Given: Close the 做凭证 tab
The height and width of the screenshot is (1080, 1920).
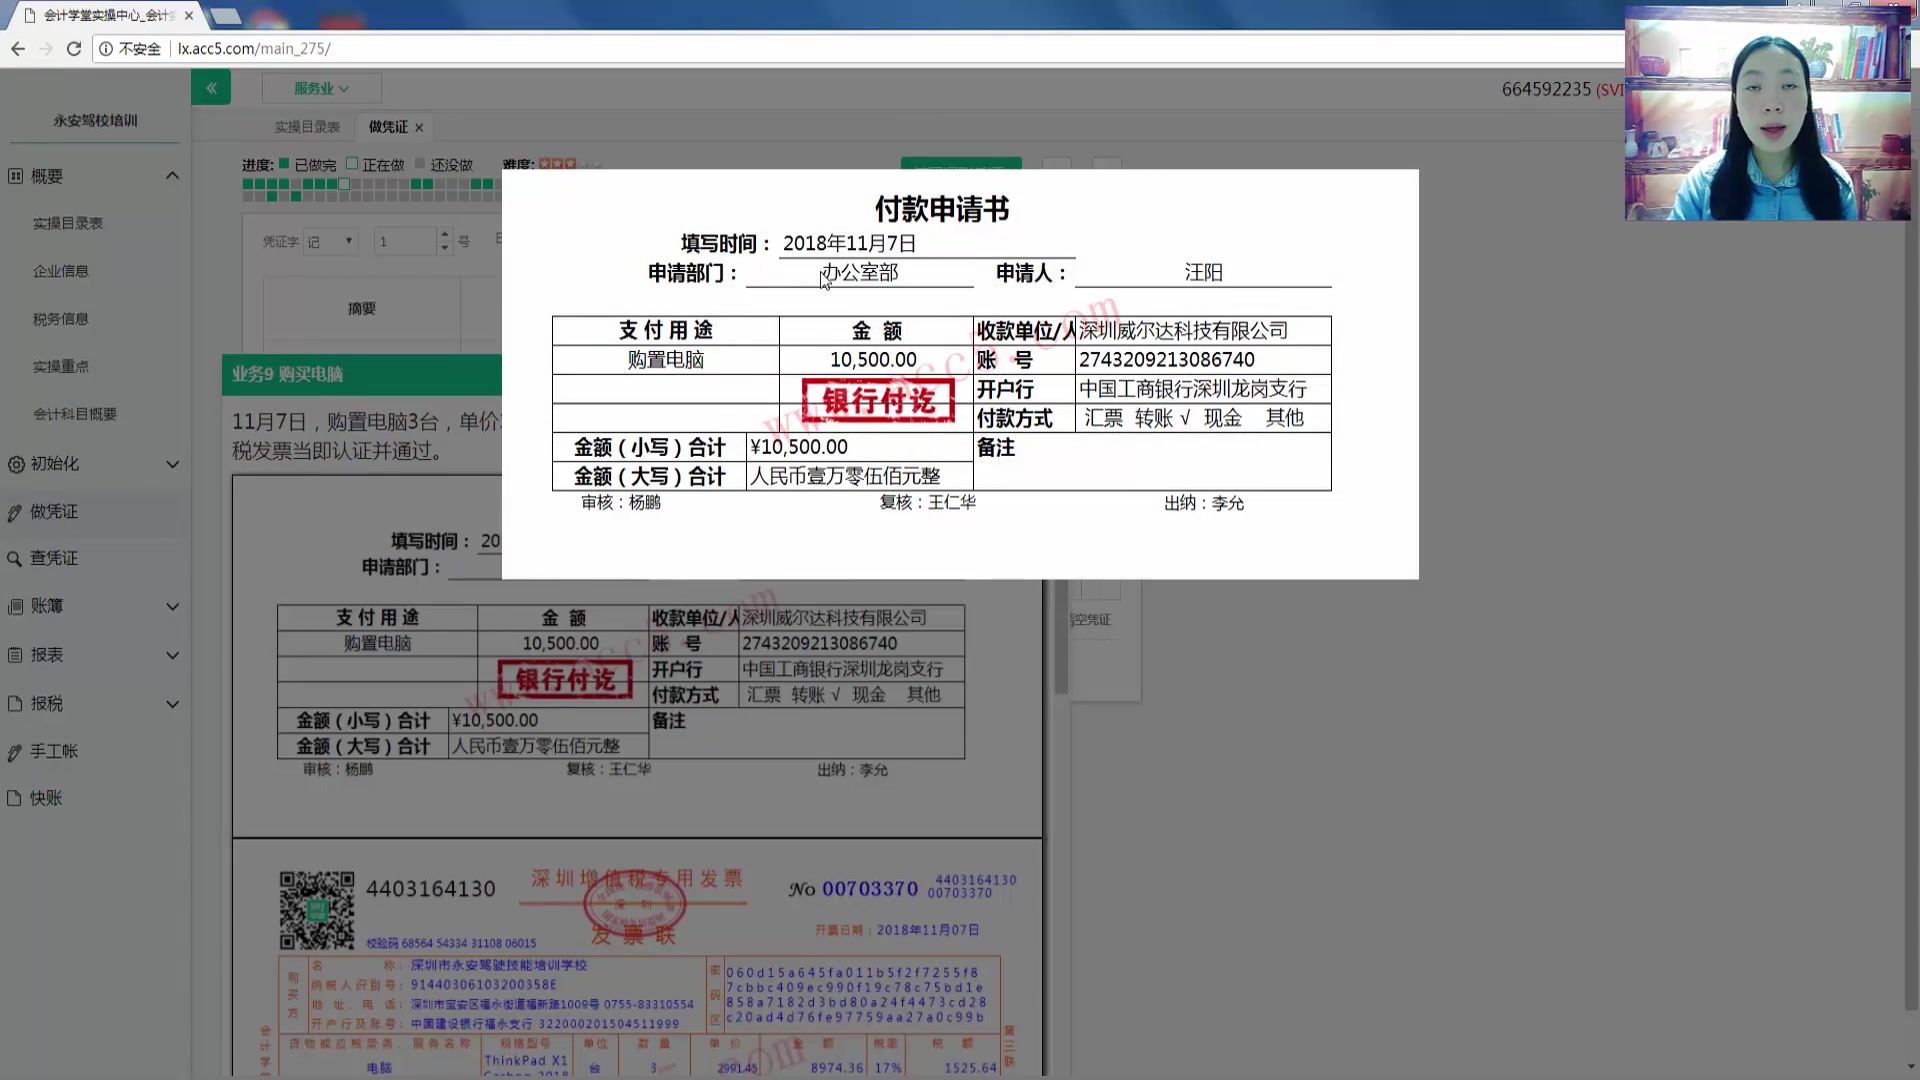Looking at the screenshot, I should [419, 128].
